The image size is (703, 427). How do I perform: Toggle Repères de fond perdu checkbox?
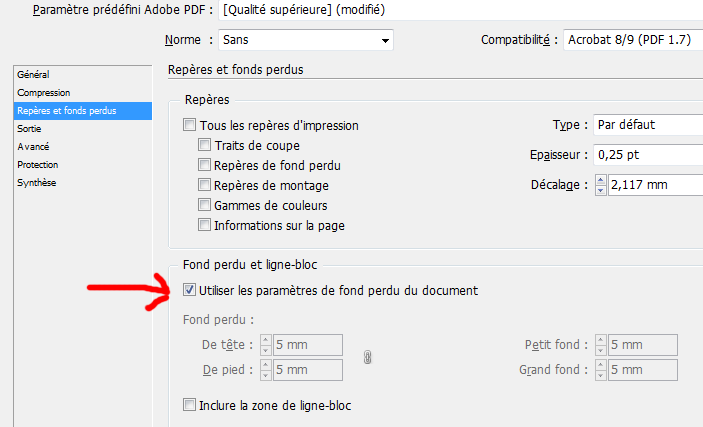pos(204,165)
